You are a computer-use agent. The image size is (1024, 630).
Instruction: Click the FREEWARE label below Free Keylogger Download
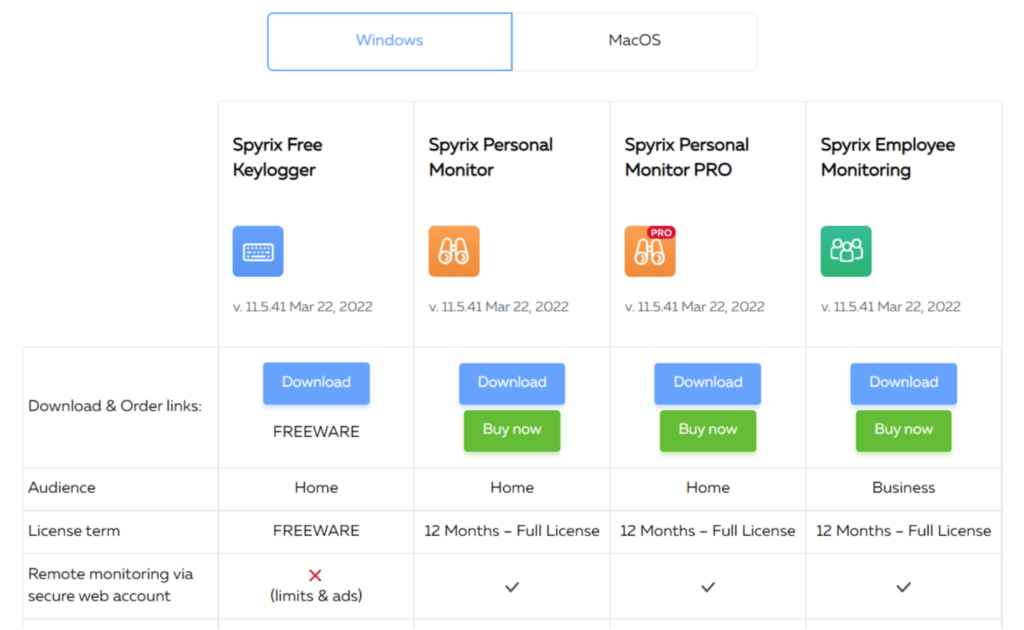tap(316, 432)
